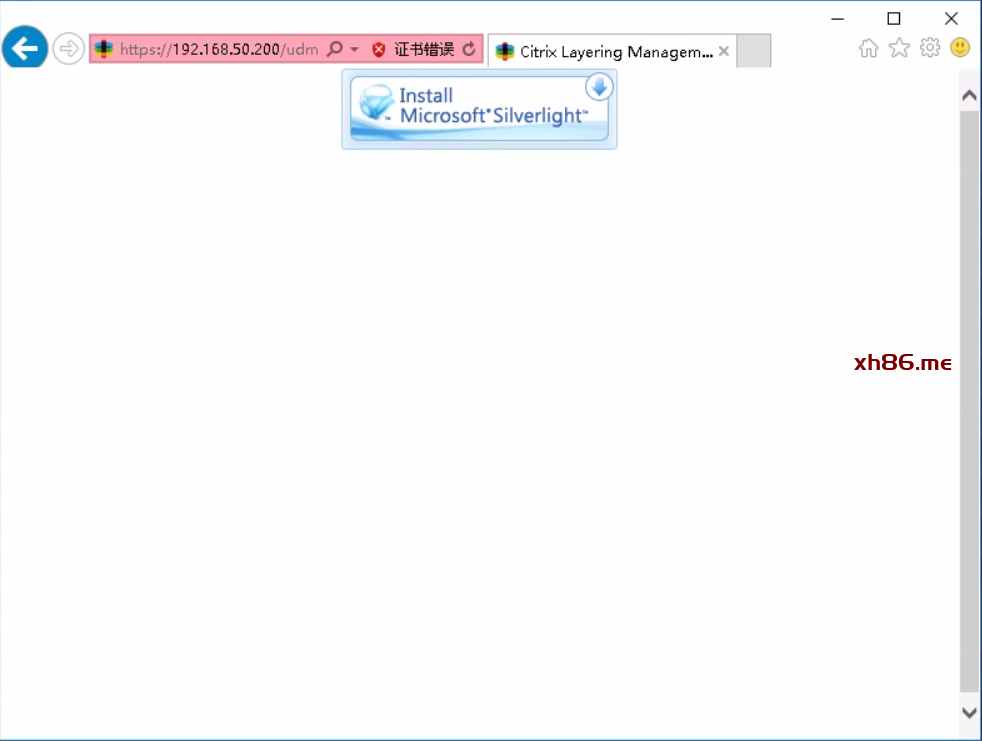Select the Citrix Layering Management tab

[x=605, y=52]
